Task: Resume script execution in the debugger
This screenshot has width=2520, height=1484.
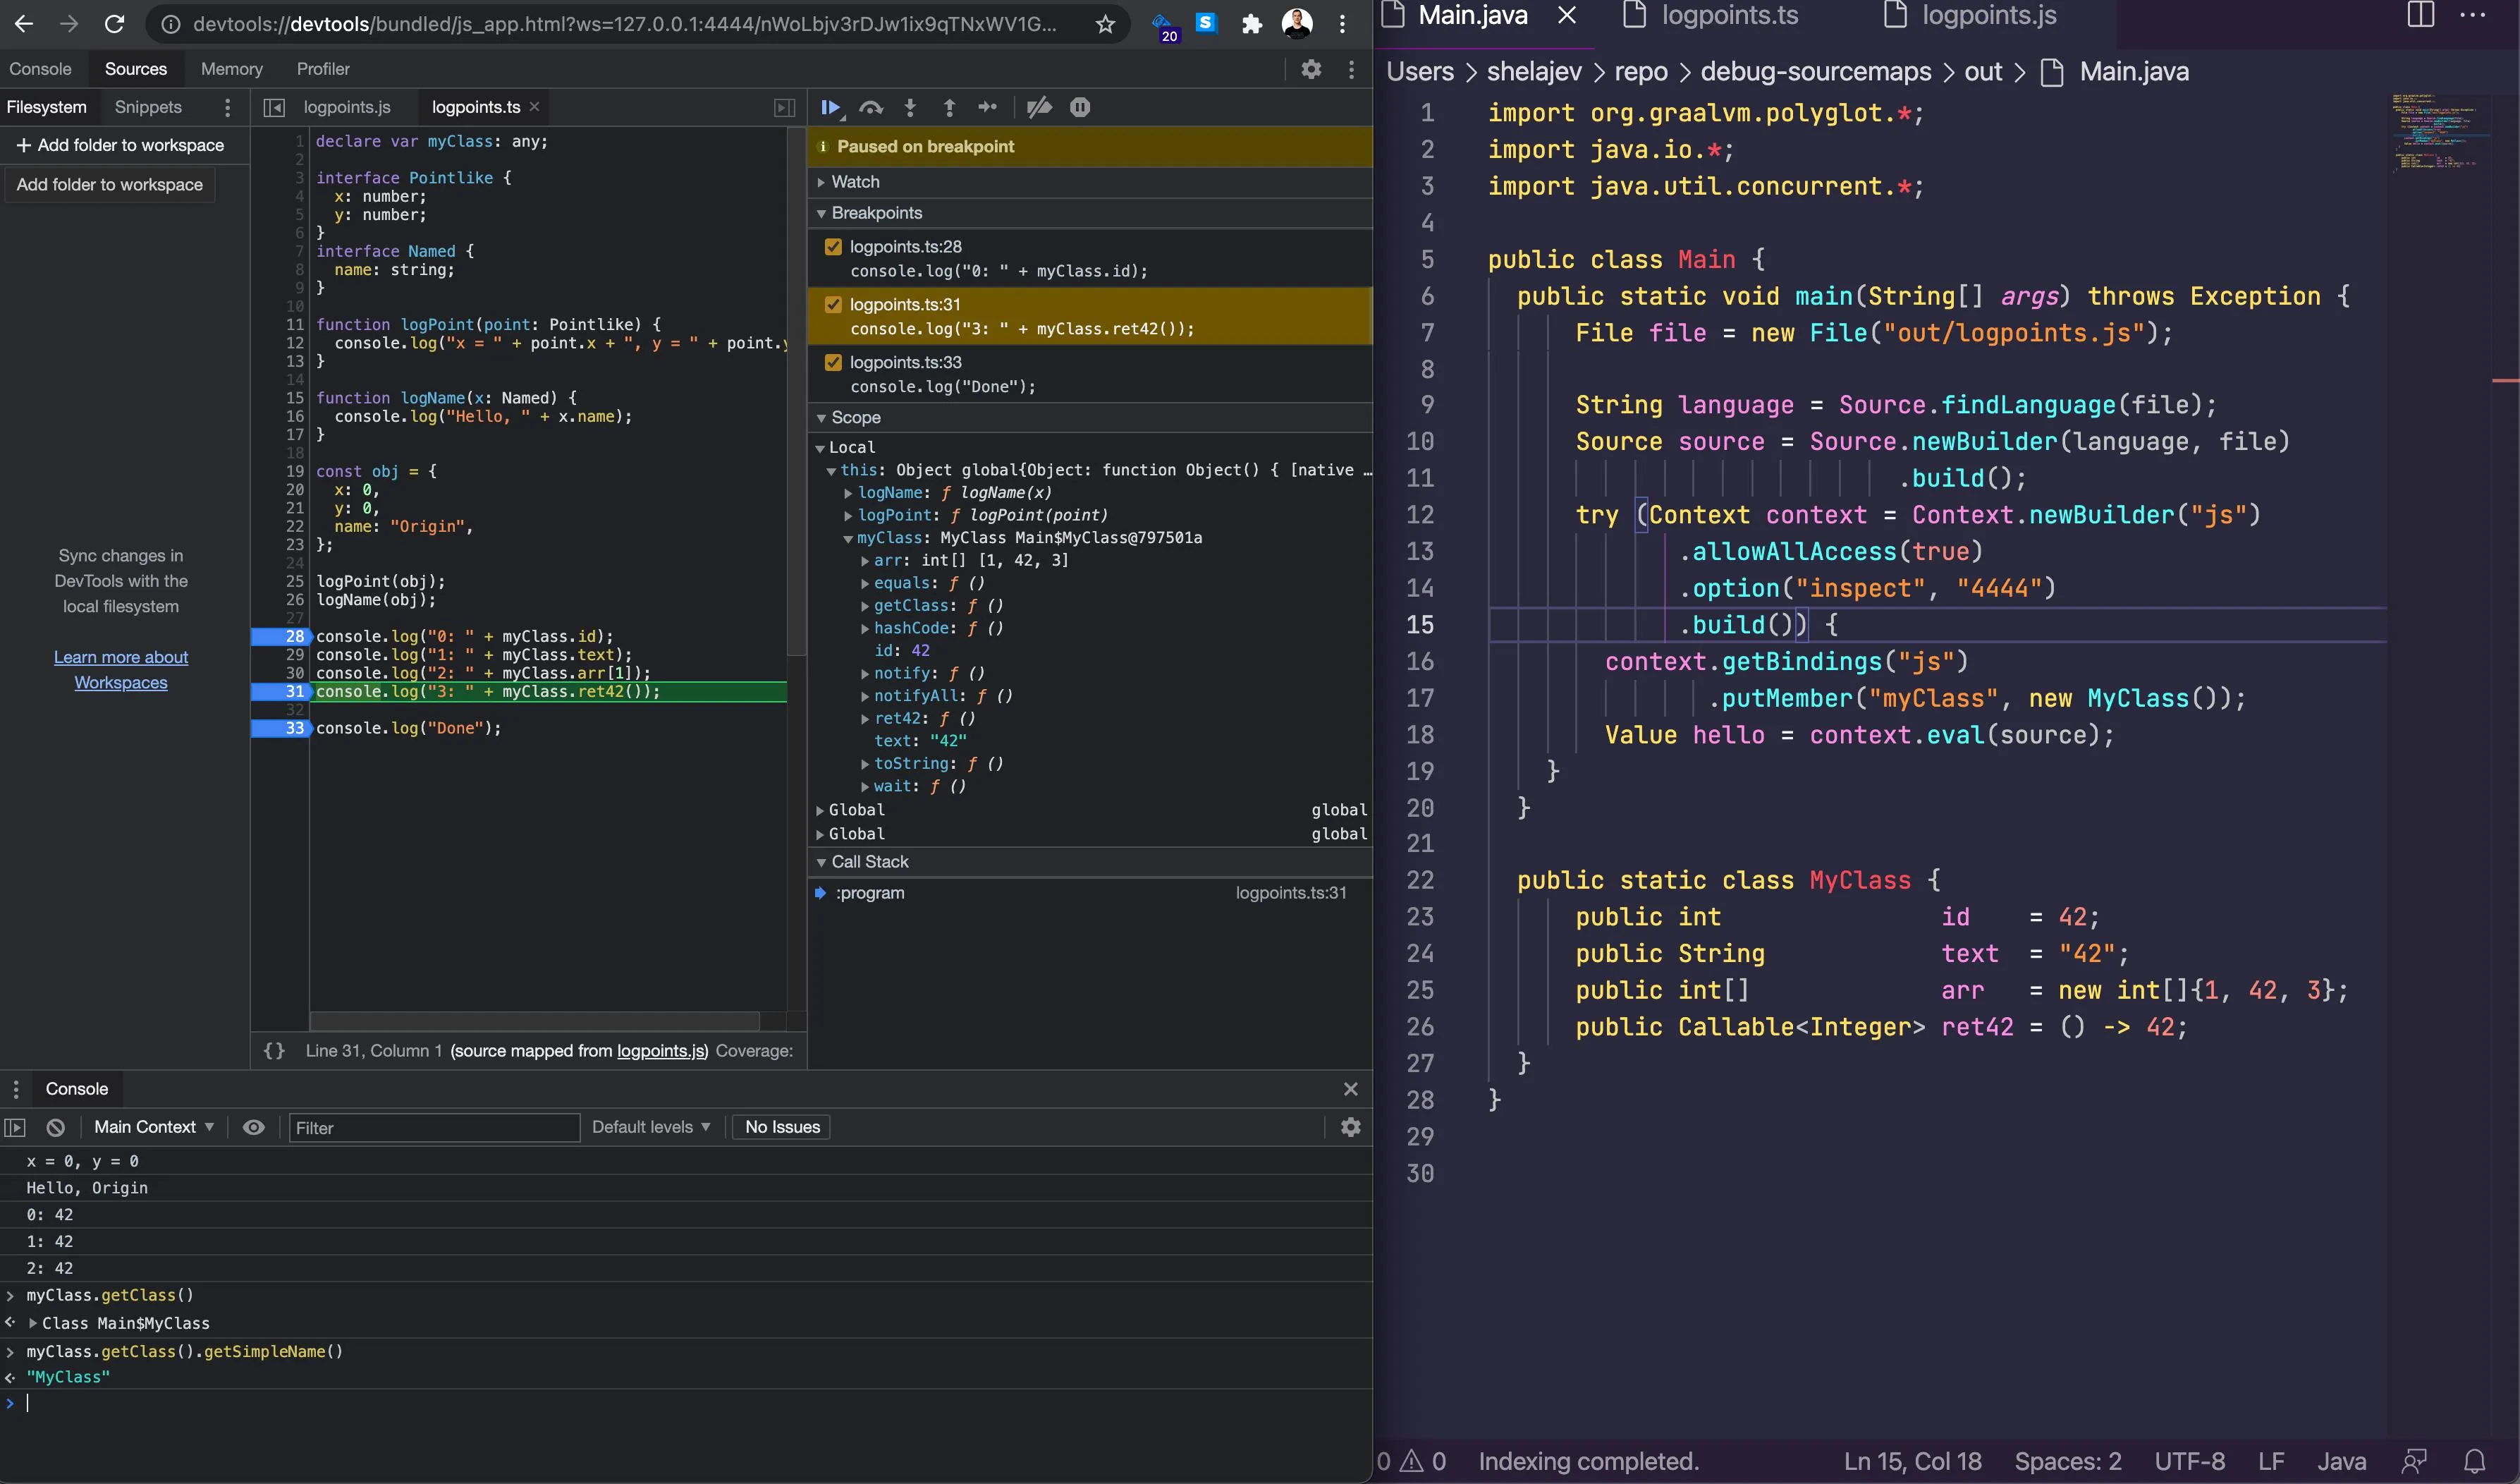Action: [829, 107]
